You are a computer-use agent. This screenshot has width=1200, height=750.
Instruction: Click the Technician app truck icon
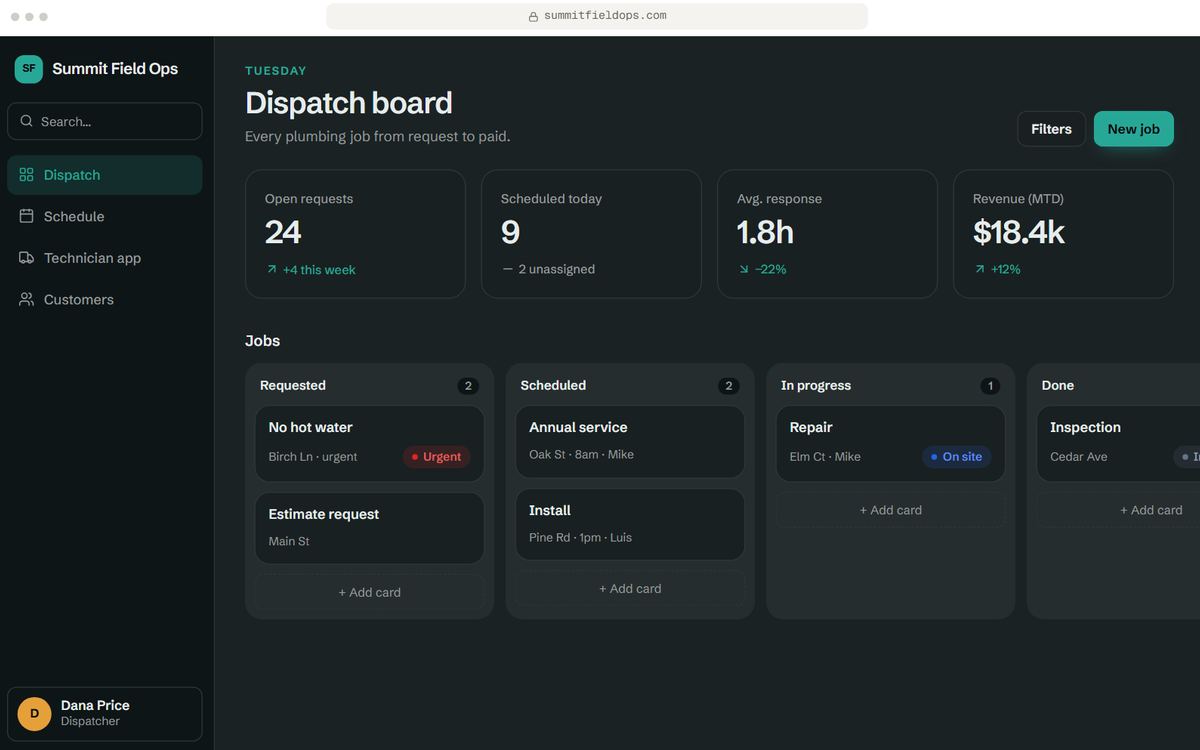pyautogui.click(x=27, y=258)
